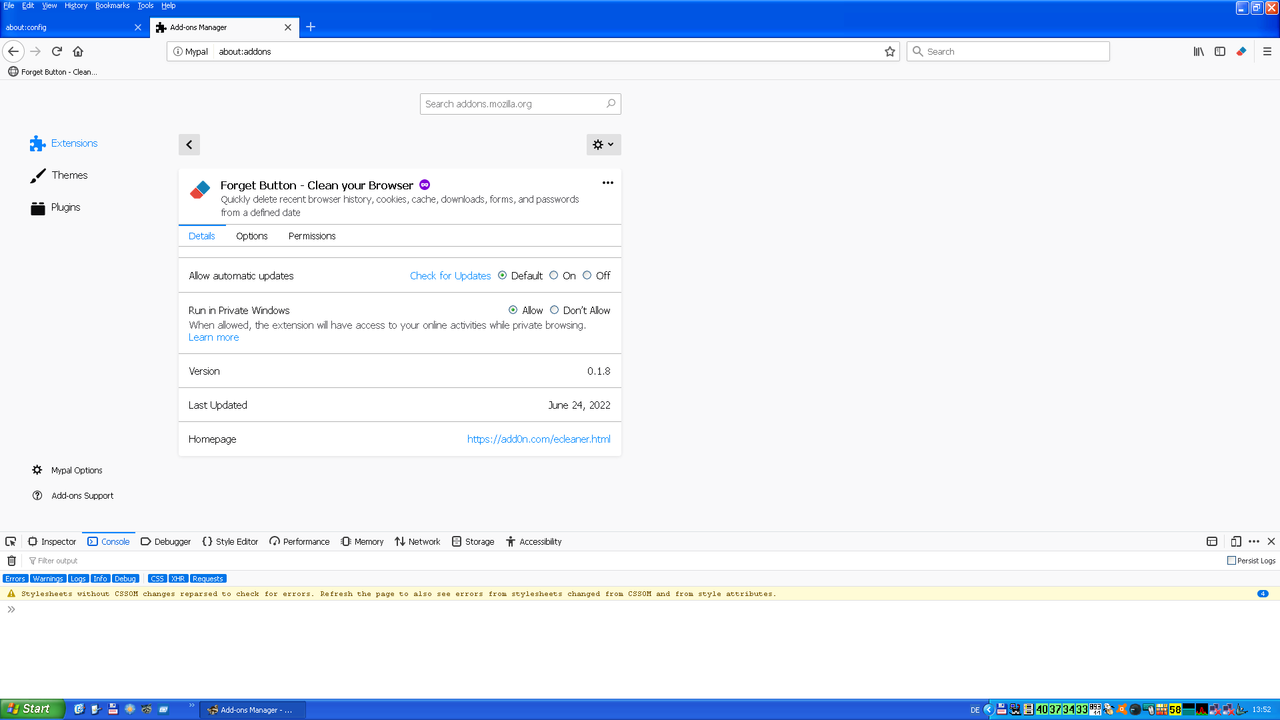Open the Debugger devtools tab
Screen dimensions: 1280x720
(x=165, y=541)
